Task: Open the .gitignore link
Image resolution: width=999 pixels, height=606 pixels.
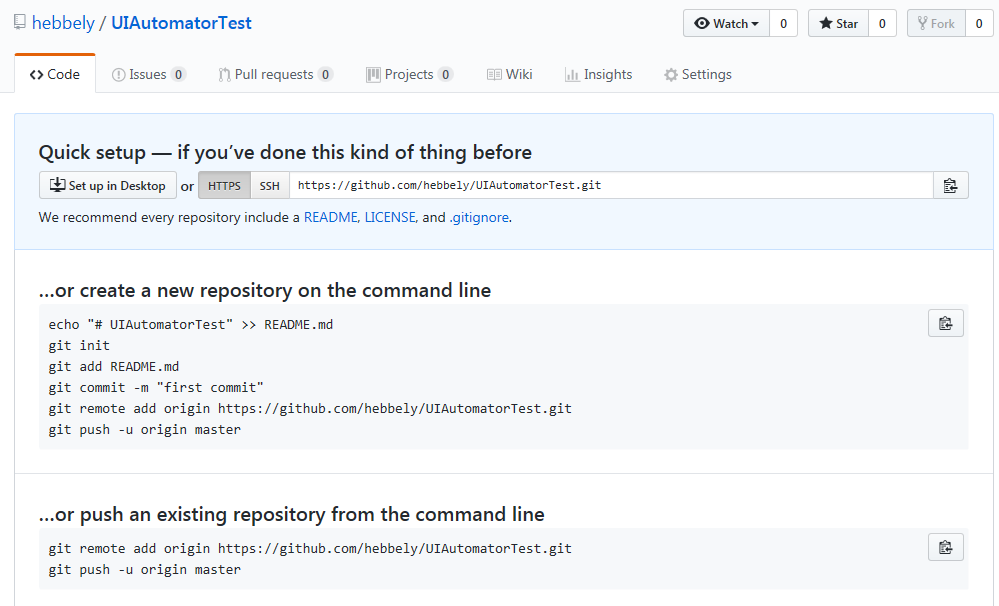Action: coord(479,217)
